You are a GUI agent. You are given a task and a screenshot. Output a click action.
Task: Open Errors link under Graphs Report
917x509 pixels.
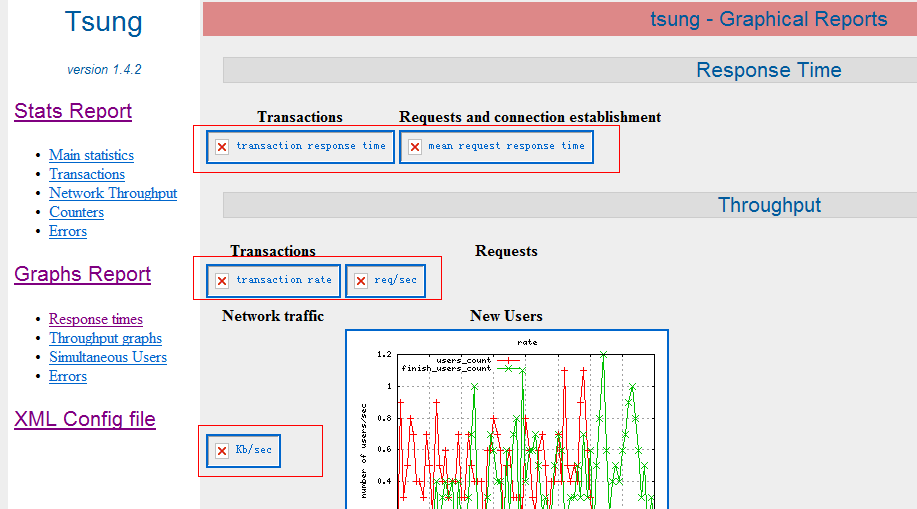coord(68,376)
